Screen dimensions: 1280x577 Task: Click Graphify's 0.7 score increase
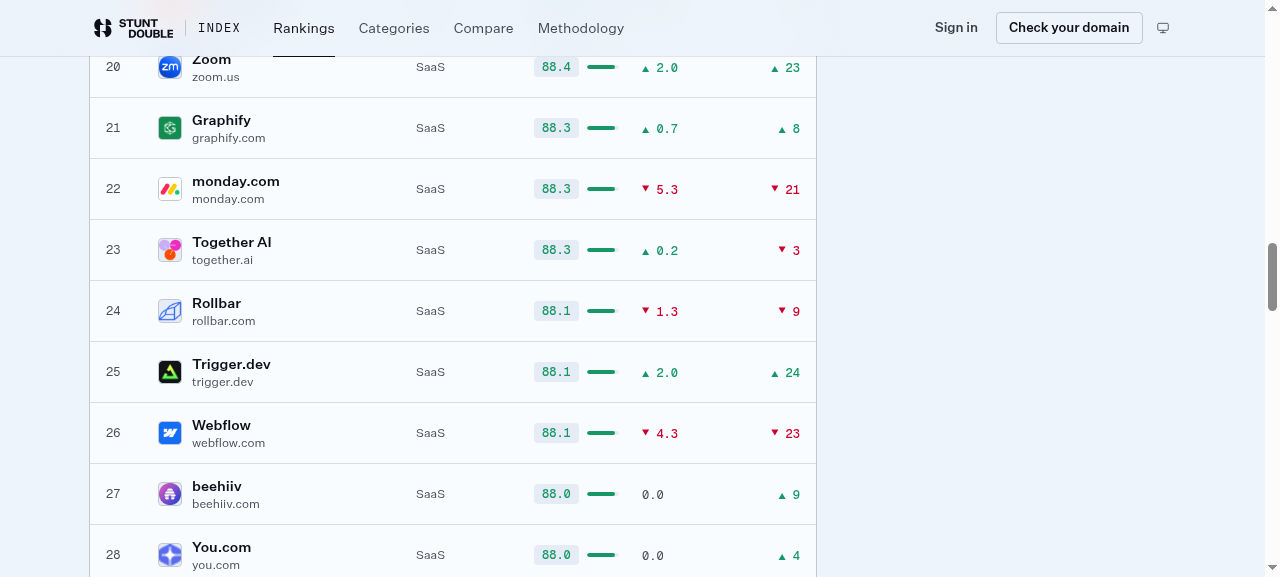tap(660, 128)
